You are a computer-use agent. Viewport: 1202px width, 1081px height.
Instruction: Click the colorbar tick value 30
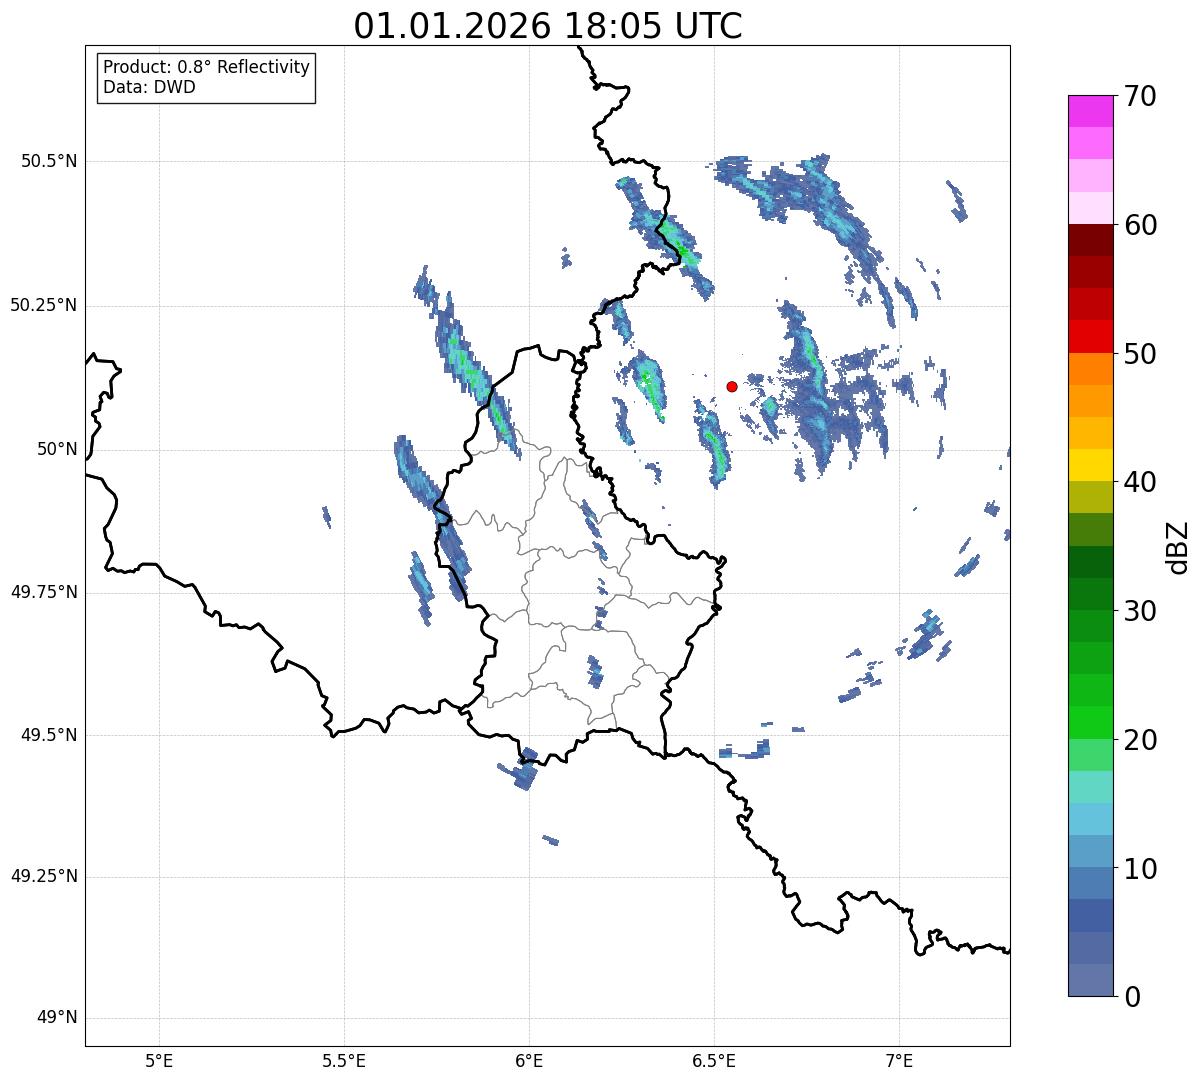pos(1140,611)
